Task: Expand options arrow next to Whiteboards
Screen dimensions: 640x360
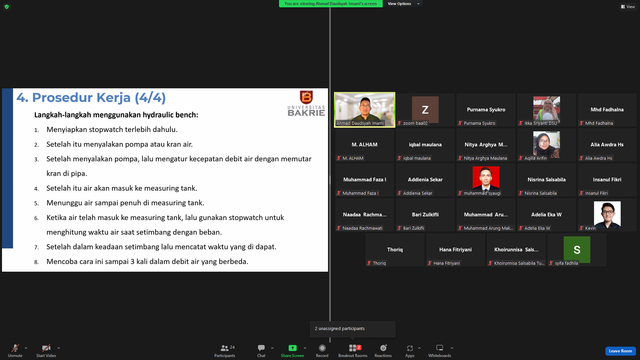Action: [452, 348]
